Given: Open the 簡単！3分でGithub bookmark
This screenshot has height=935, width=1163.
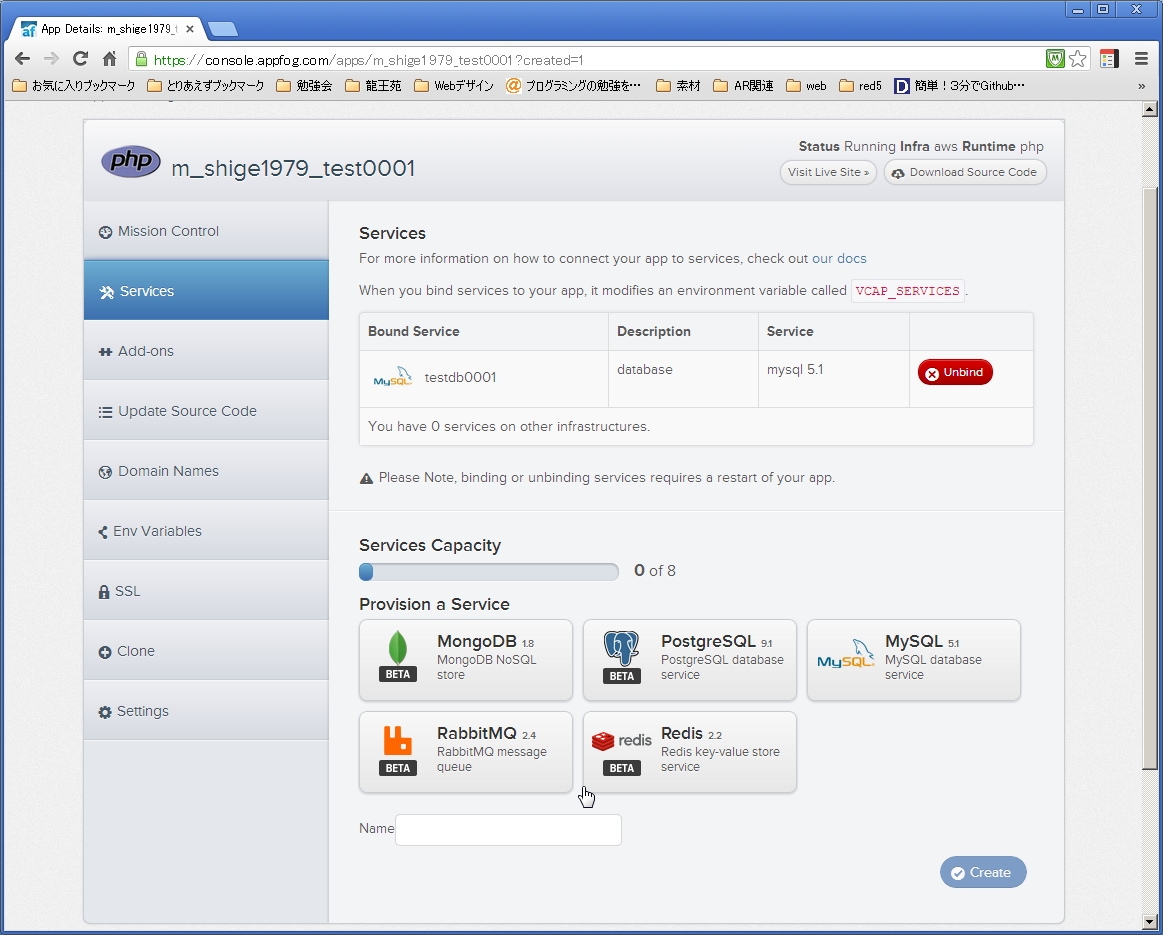Looking at the screenshot, I should (960, 86).
